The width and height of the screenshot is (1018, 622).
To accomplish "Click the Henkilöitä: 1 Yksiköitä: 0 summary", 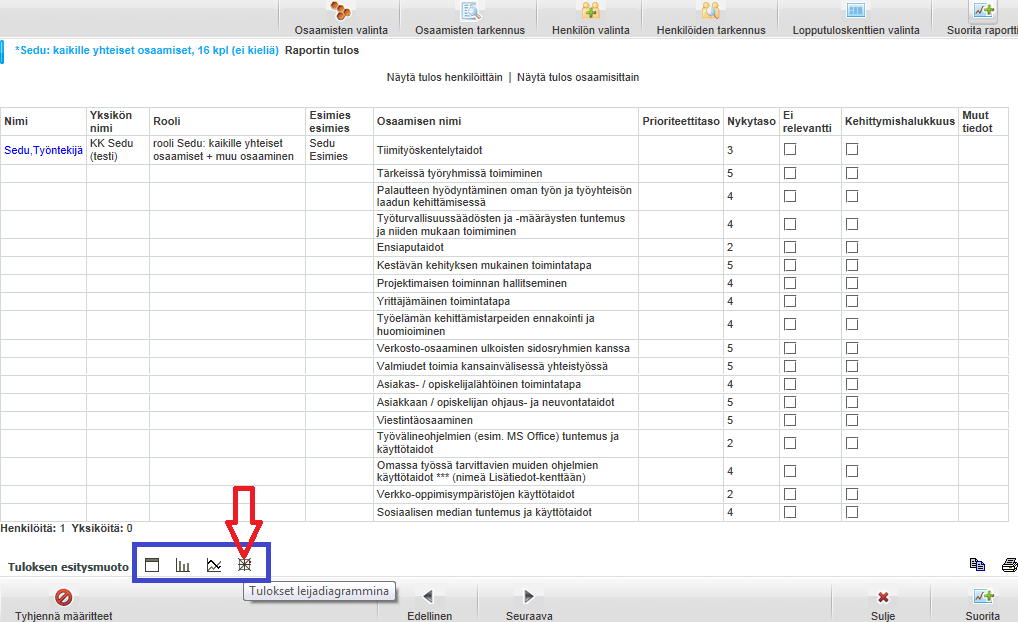I will [66, 529].
